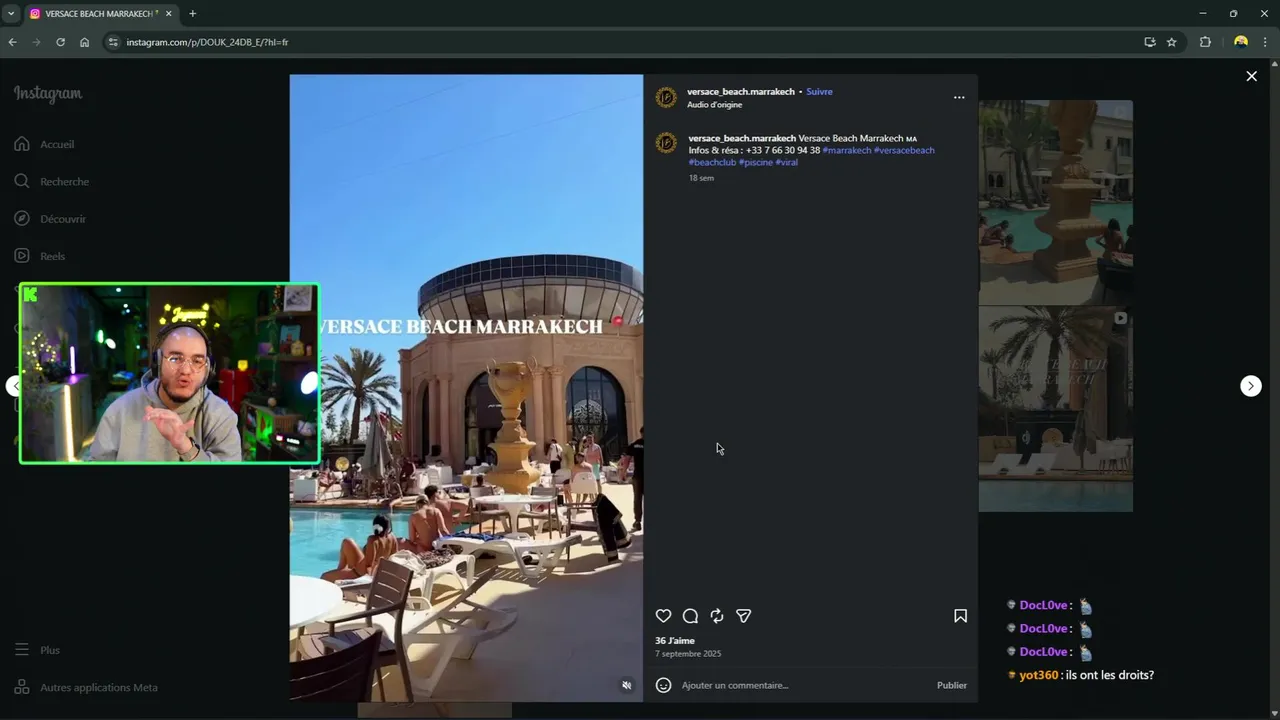Screen dimensions: 1280x720
Task: Open comments with the speech bubble icon
Action: tap(690, 616)
